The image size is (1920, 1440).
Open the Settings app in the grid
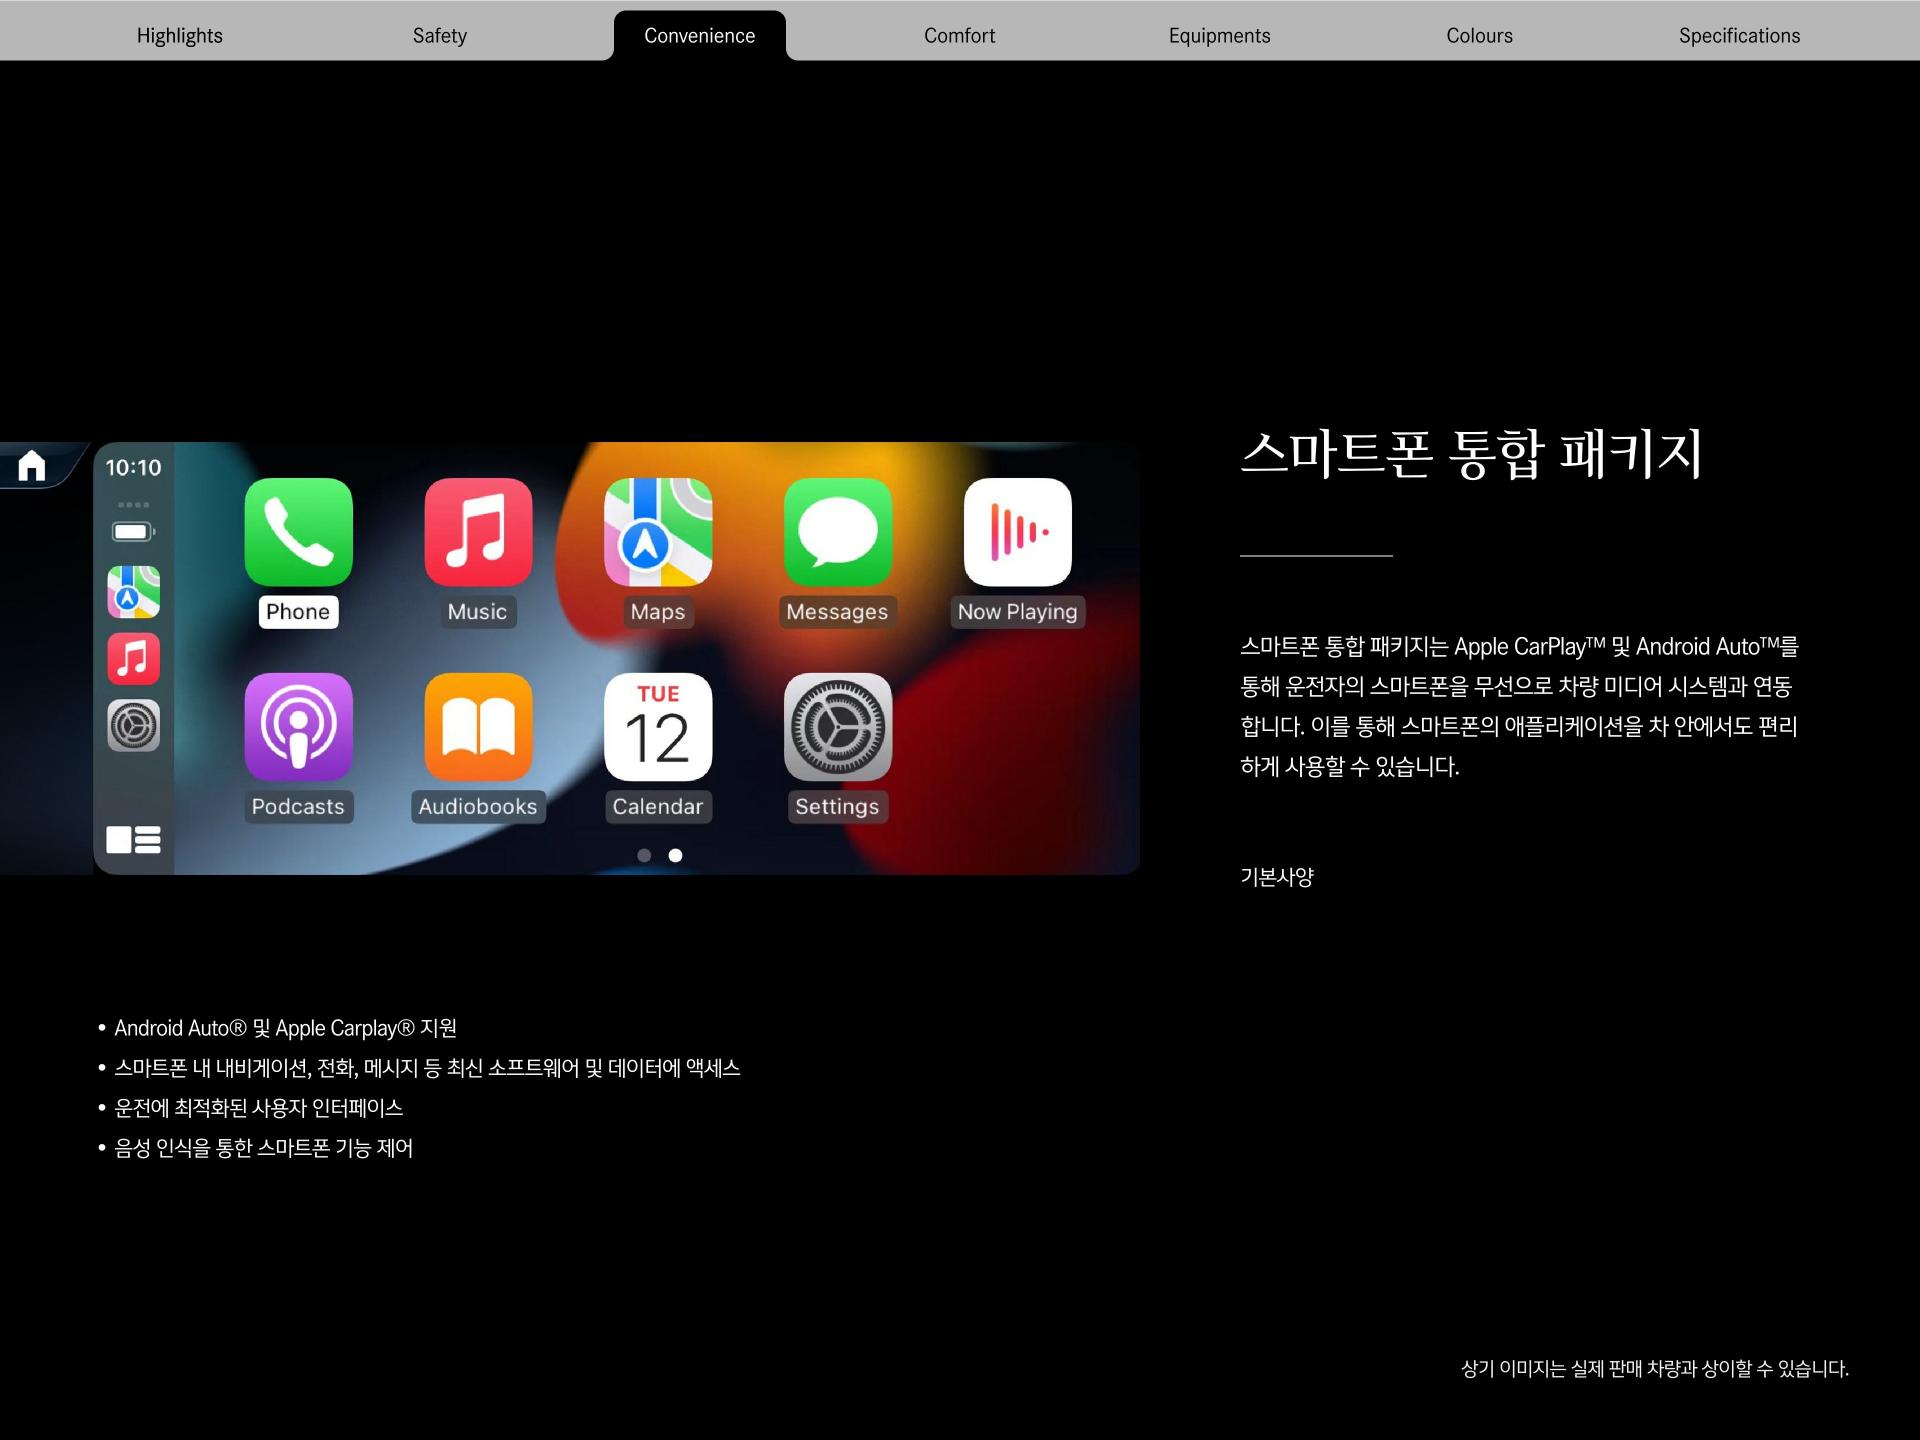point(838,727)
